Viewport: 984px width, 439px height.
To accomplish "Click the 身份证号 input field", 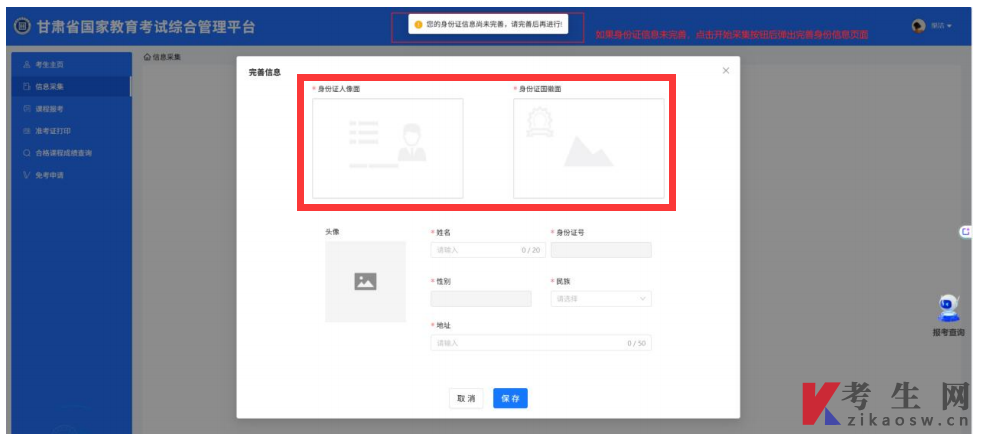I will (x=601, y=250).
